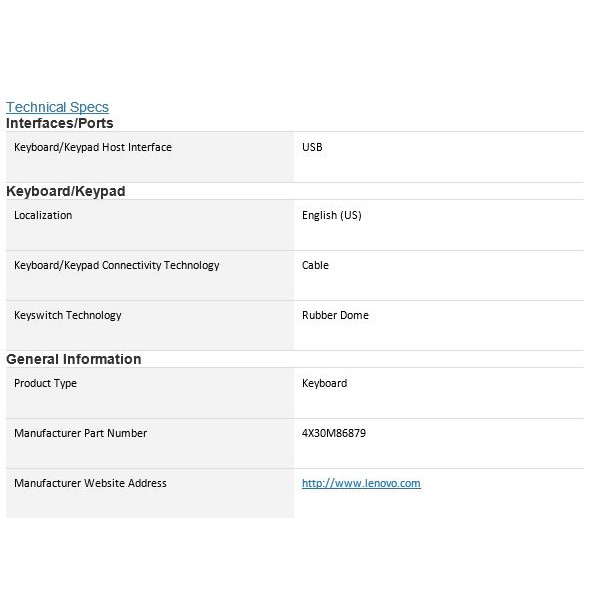
Task: Click the Keyboard/Keypad section heading
Action: tap(66, 191)
